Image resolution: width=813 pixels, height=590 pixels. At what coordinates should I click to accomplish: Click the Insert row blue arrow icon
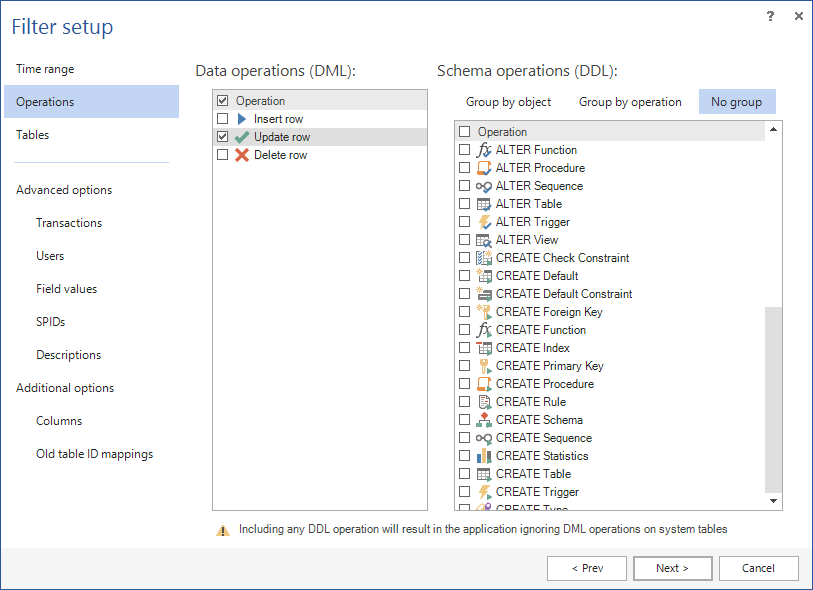241,119
